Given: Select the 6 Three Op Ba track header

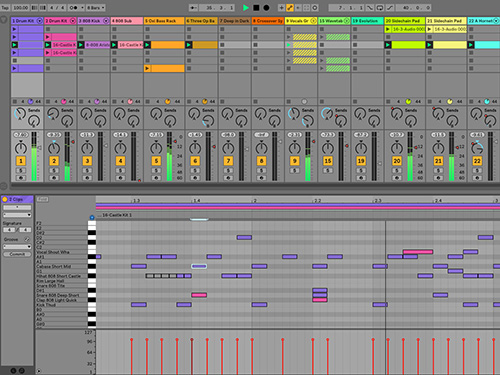Looking at the screenshot, I should [x=201, y=21].
